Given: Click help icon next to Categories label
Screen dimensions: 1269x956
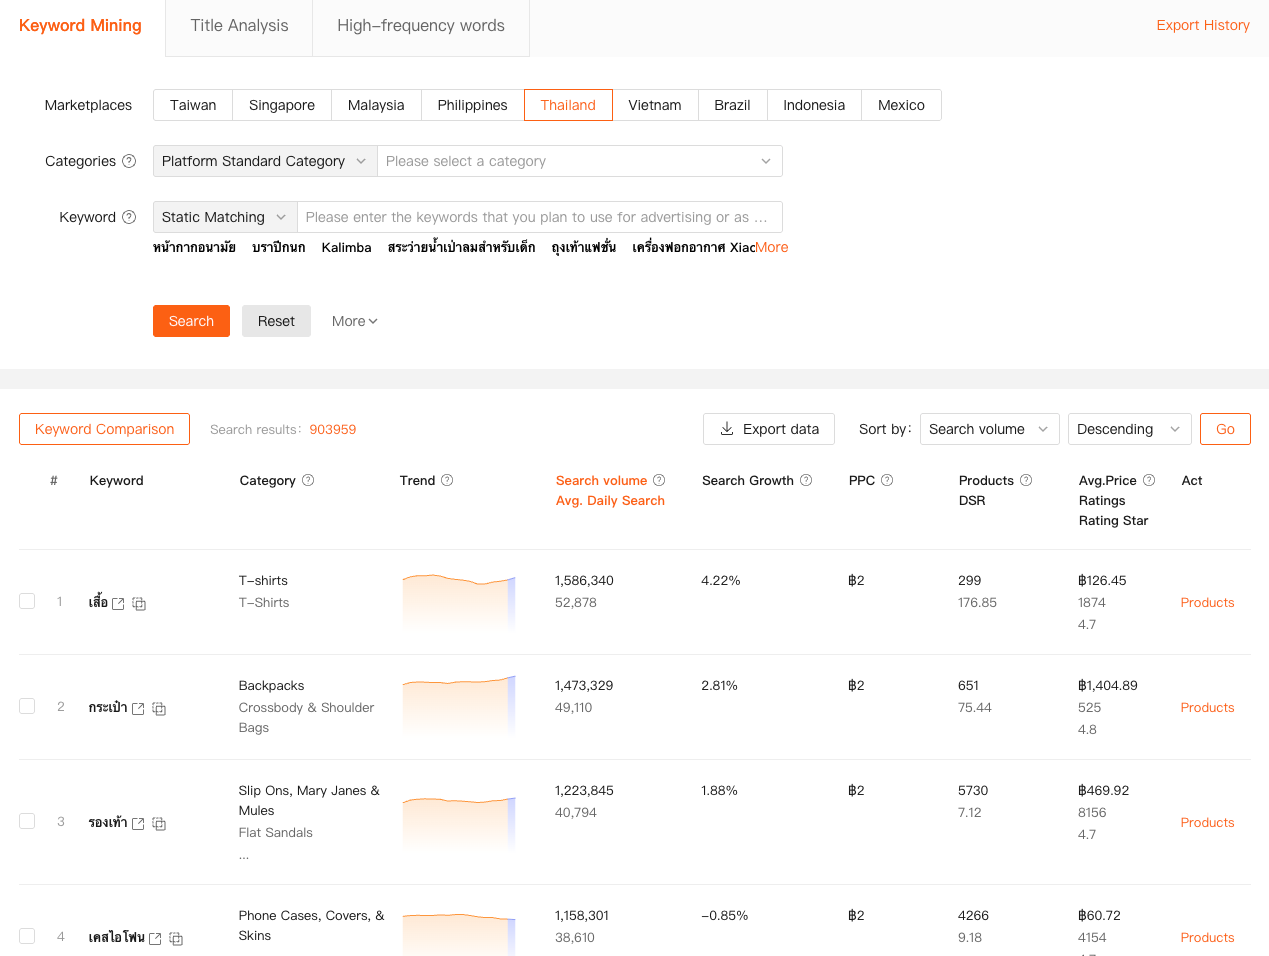Looking at the screenshot, I should 129,161.
